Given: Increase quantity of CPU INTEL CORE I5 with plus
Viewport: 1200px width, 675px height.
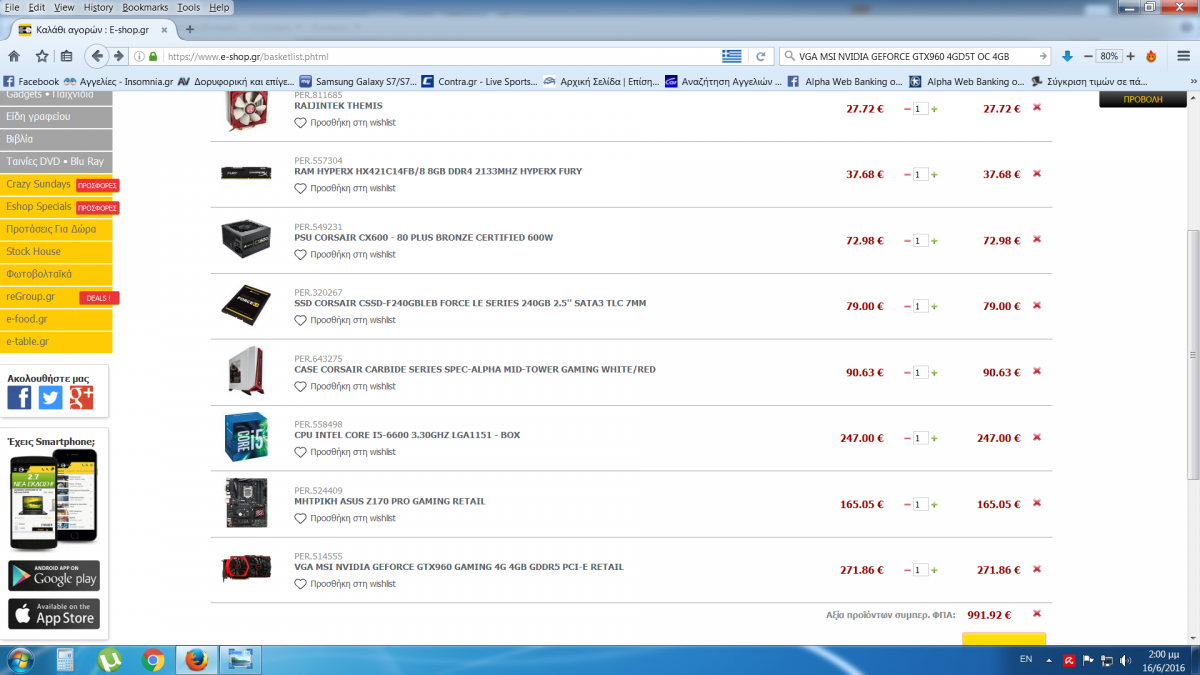Looking at the screenshot, I should click(934, 438).
